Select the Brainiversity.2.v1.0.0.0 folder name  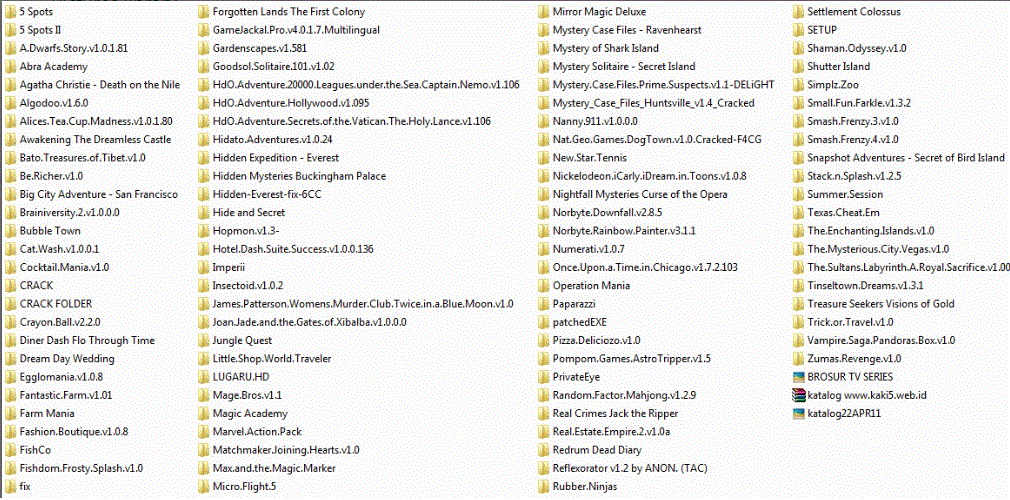coord(70,213)
